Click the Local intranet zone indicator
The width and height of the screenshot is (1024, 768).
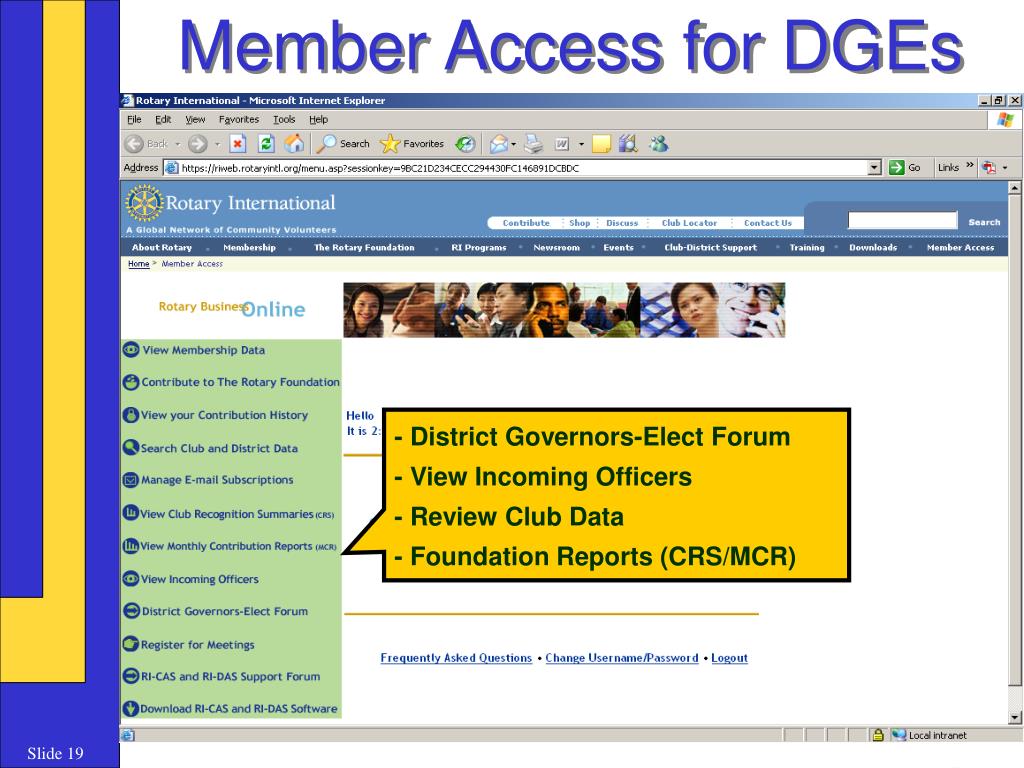coord(929,735)
